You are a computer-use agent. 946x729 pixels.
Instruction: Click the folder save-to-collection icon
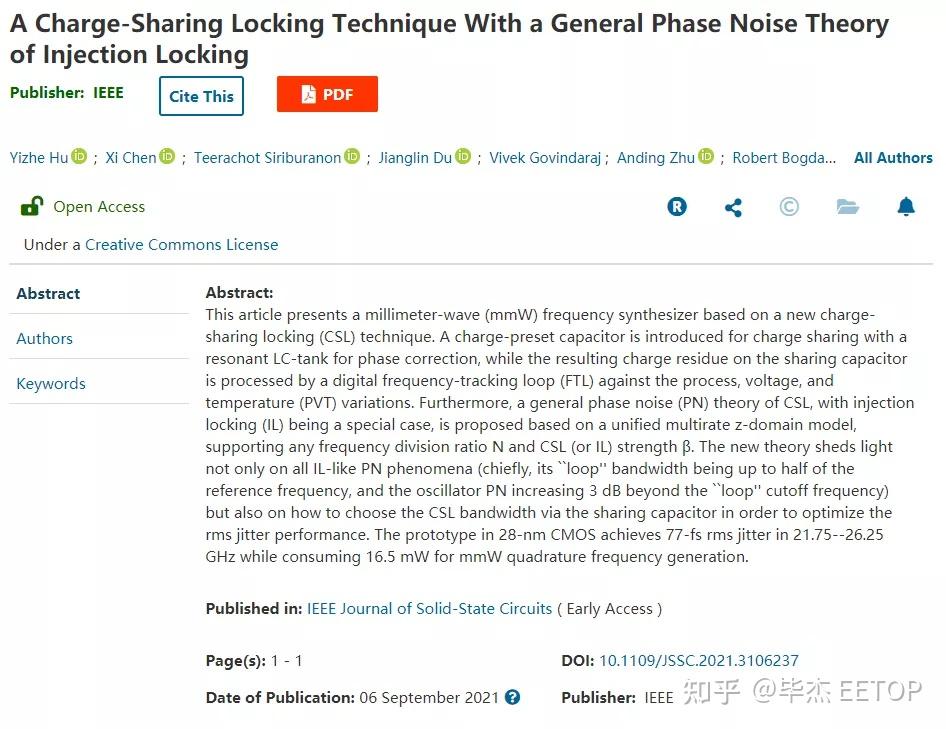coord(847,207)
